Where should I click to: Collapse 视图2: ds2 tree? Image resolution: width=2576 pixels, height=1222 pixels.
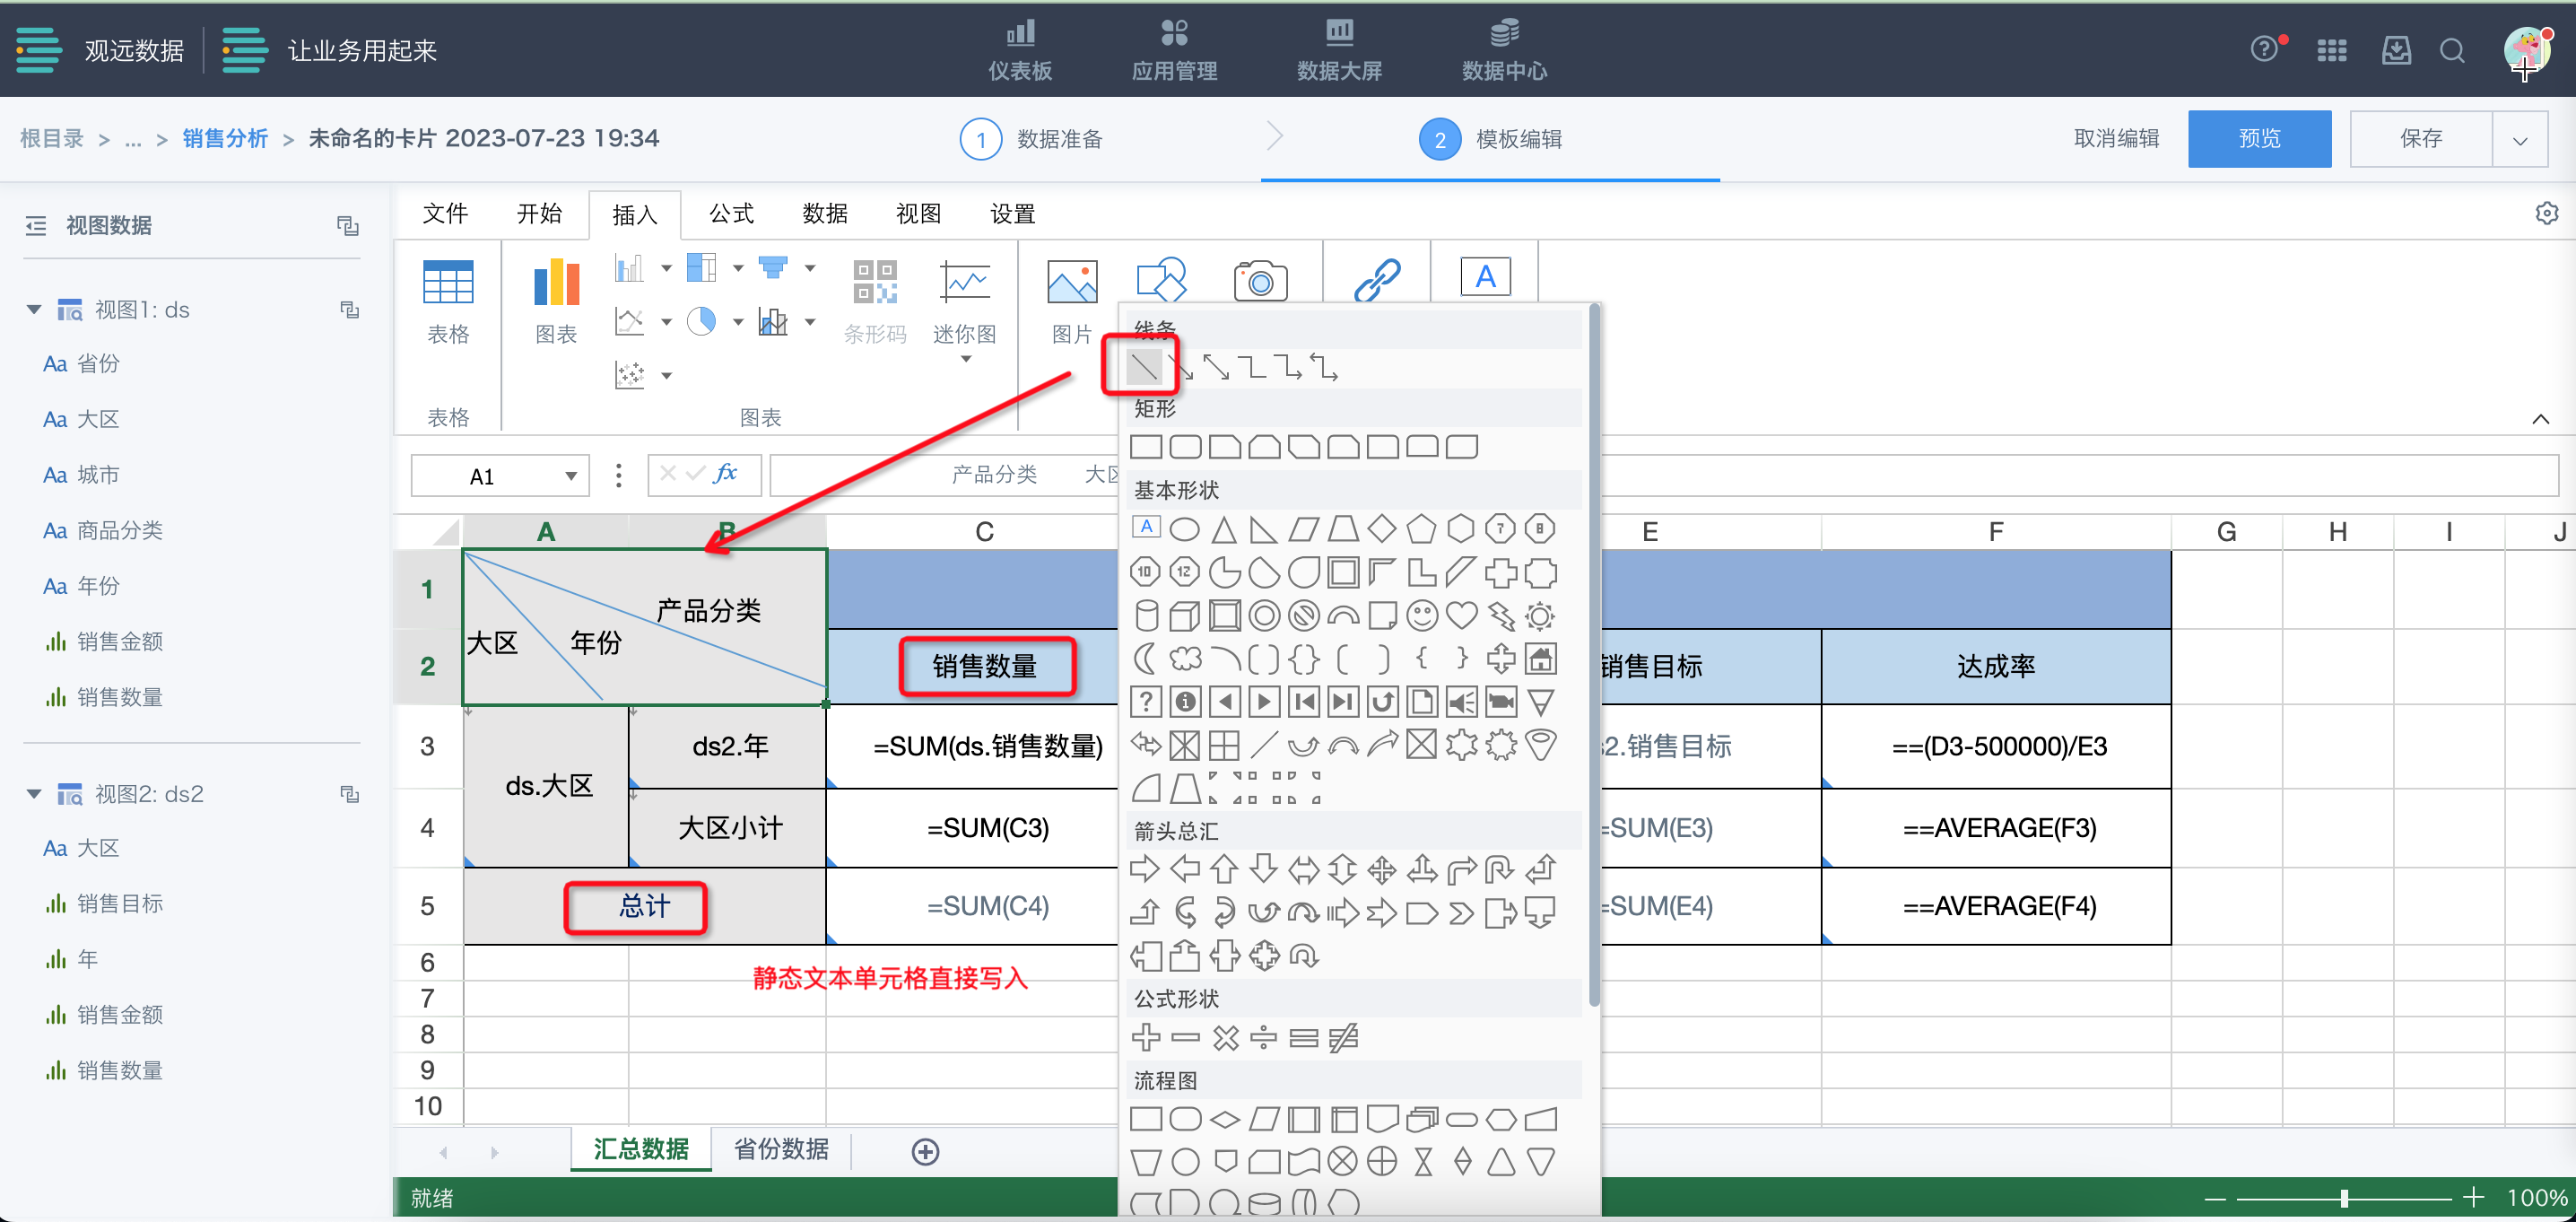click(34, 794)
